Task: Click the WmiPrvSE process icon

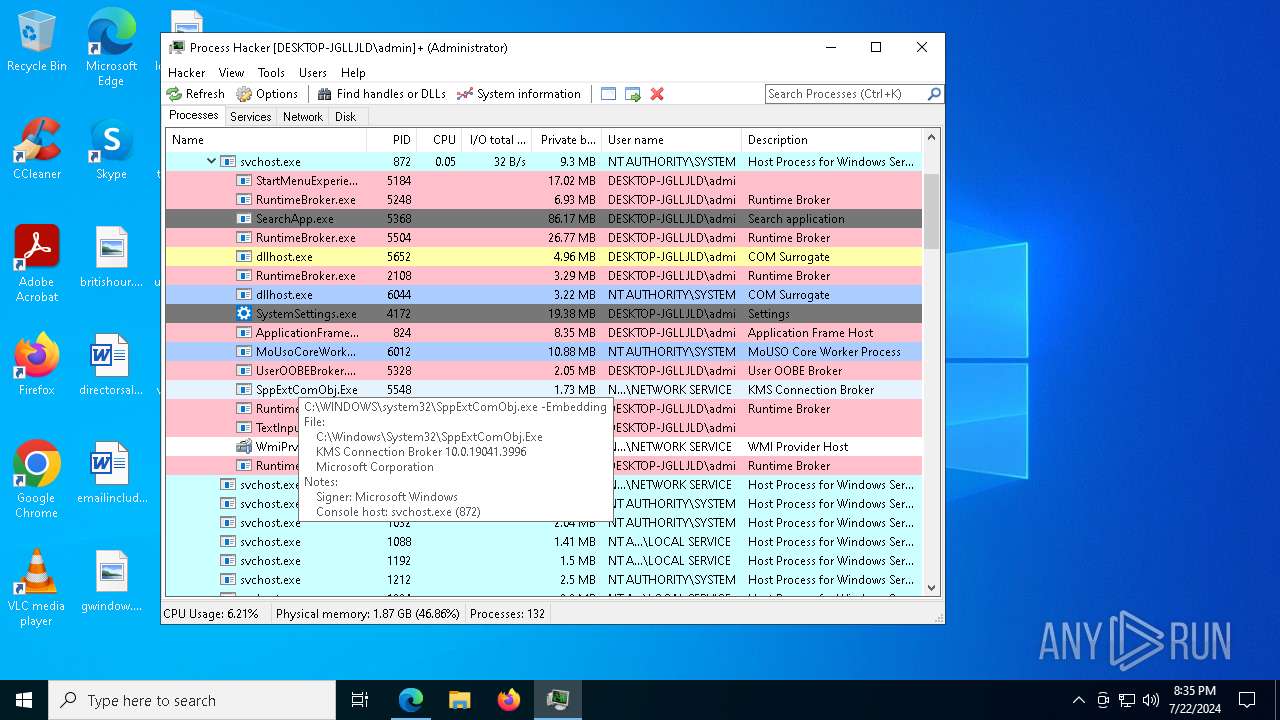Action: pos(244,447)
